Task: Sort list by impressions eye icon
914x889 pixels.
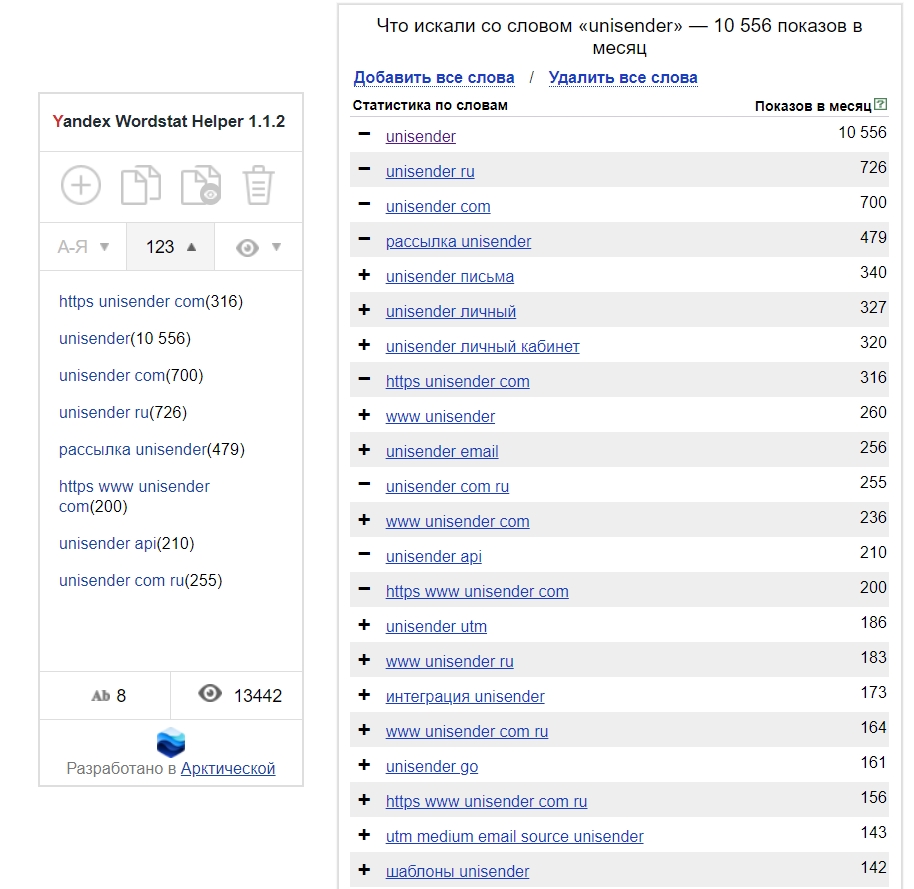Action: [258, 247]
